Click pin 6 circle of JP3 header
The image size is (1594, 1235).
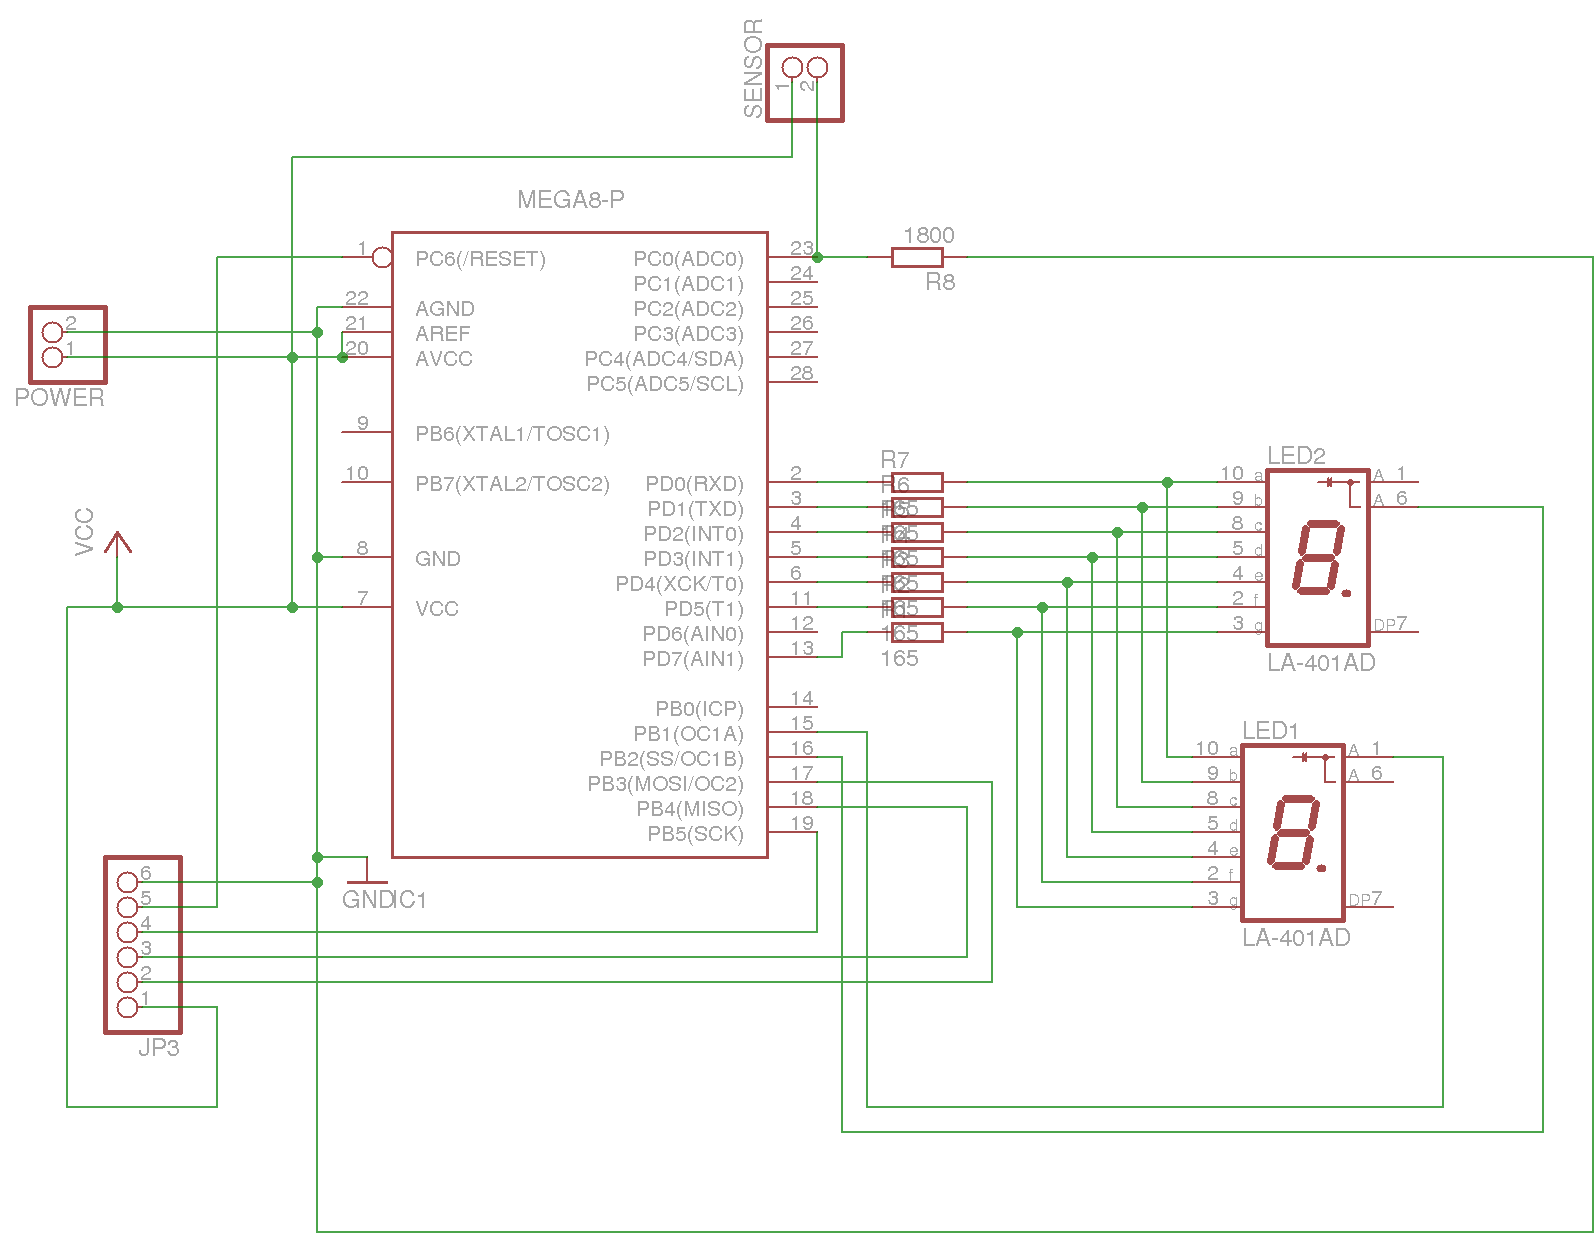[127, 882]
